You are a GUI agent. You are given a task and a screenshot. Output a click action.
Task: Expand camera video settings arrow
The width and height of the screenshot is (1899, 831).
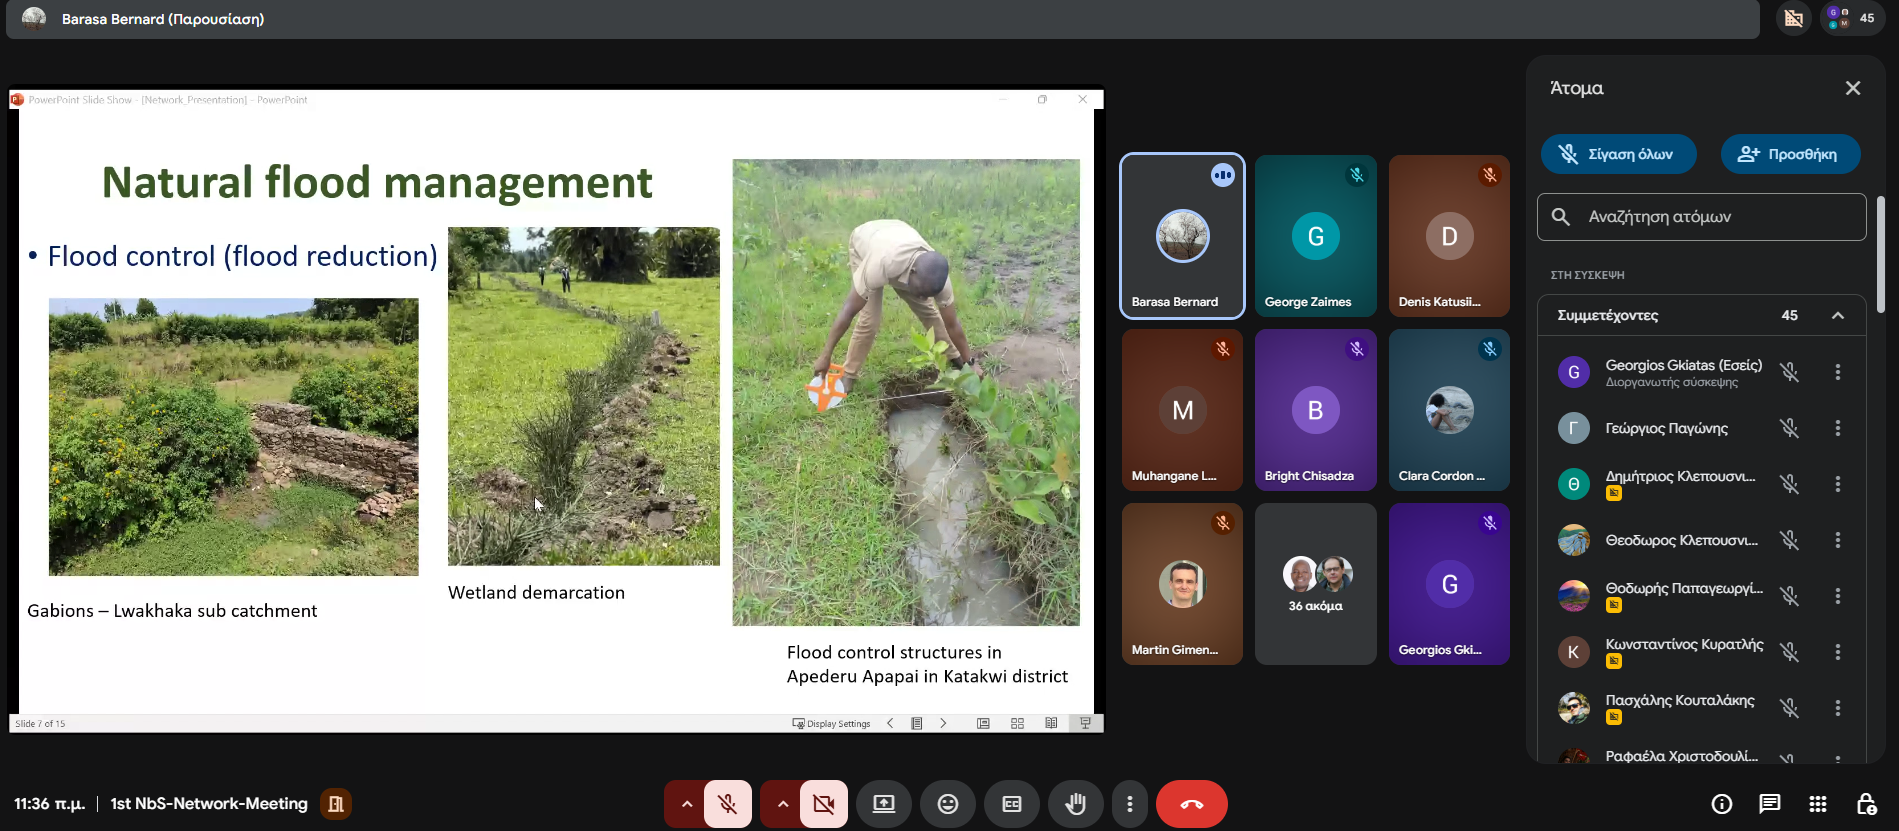pyautogui.click(x=782, y=804)
